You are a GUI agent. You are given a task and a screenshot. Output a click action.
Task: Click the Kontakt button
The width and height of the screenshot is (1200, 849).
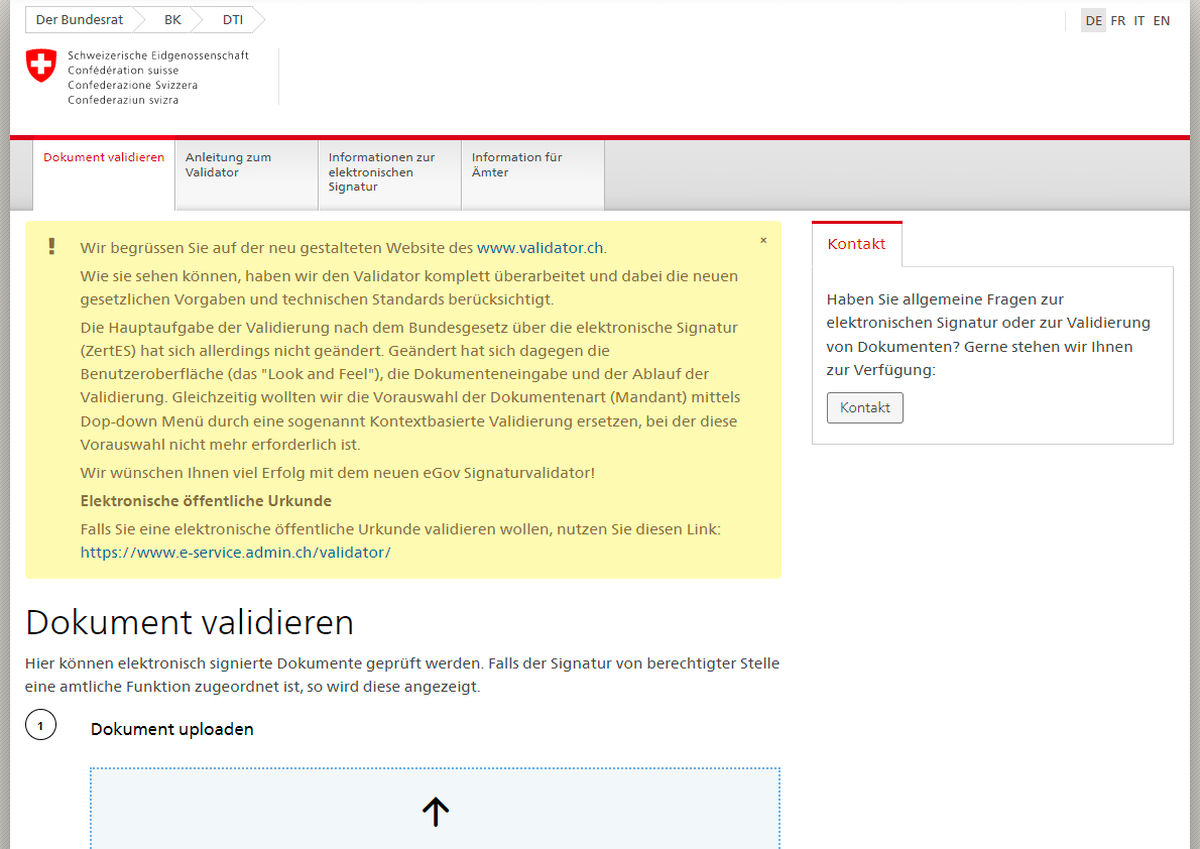864,407
